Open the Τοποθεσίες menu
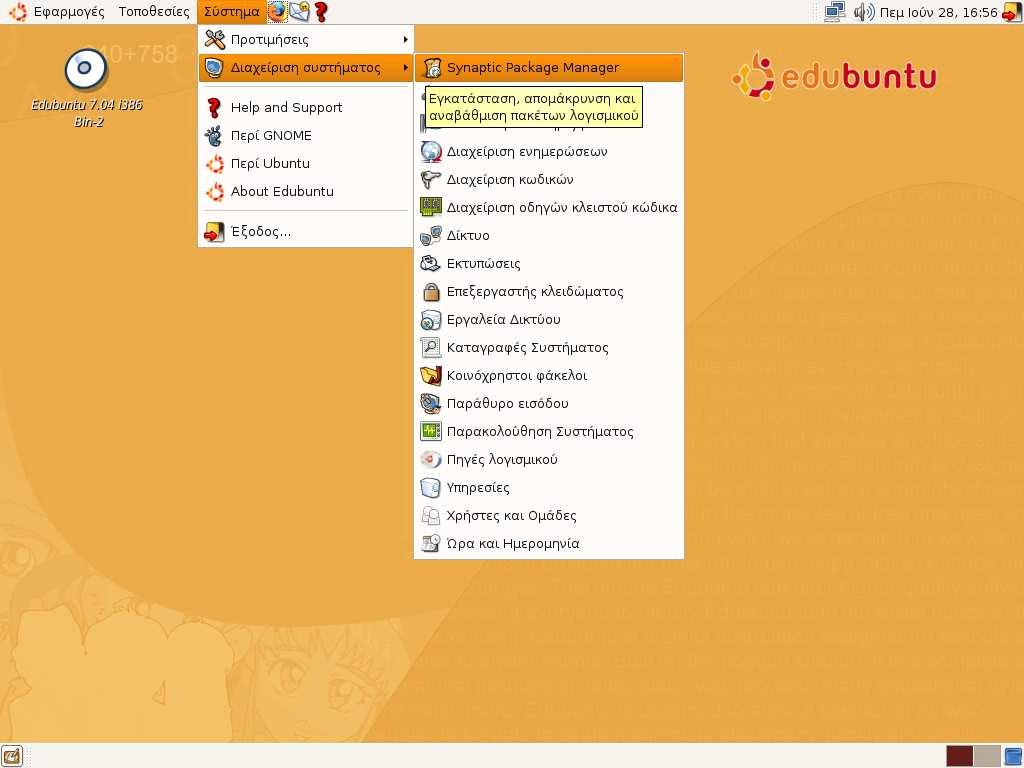 coord(154,12)
